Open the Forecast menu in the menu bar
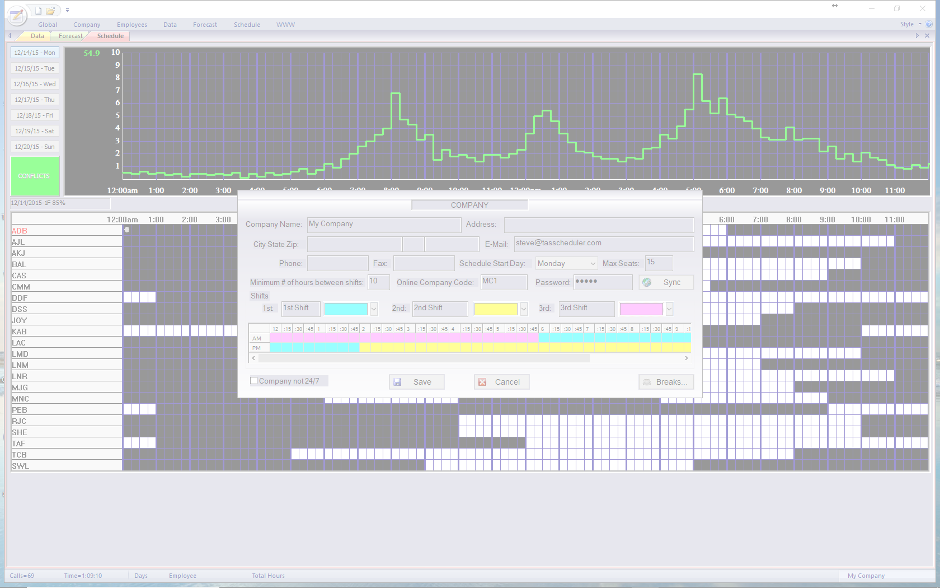The width and height of the screenshot is (940, 588). 205,25
